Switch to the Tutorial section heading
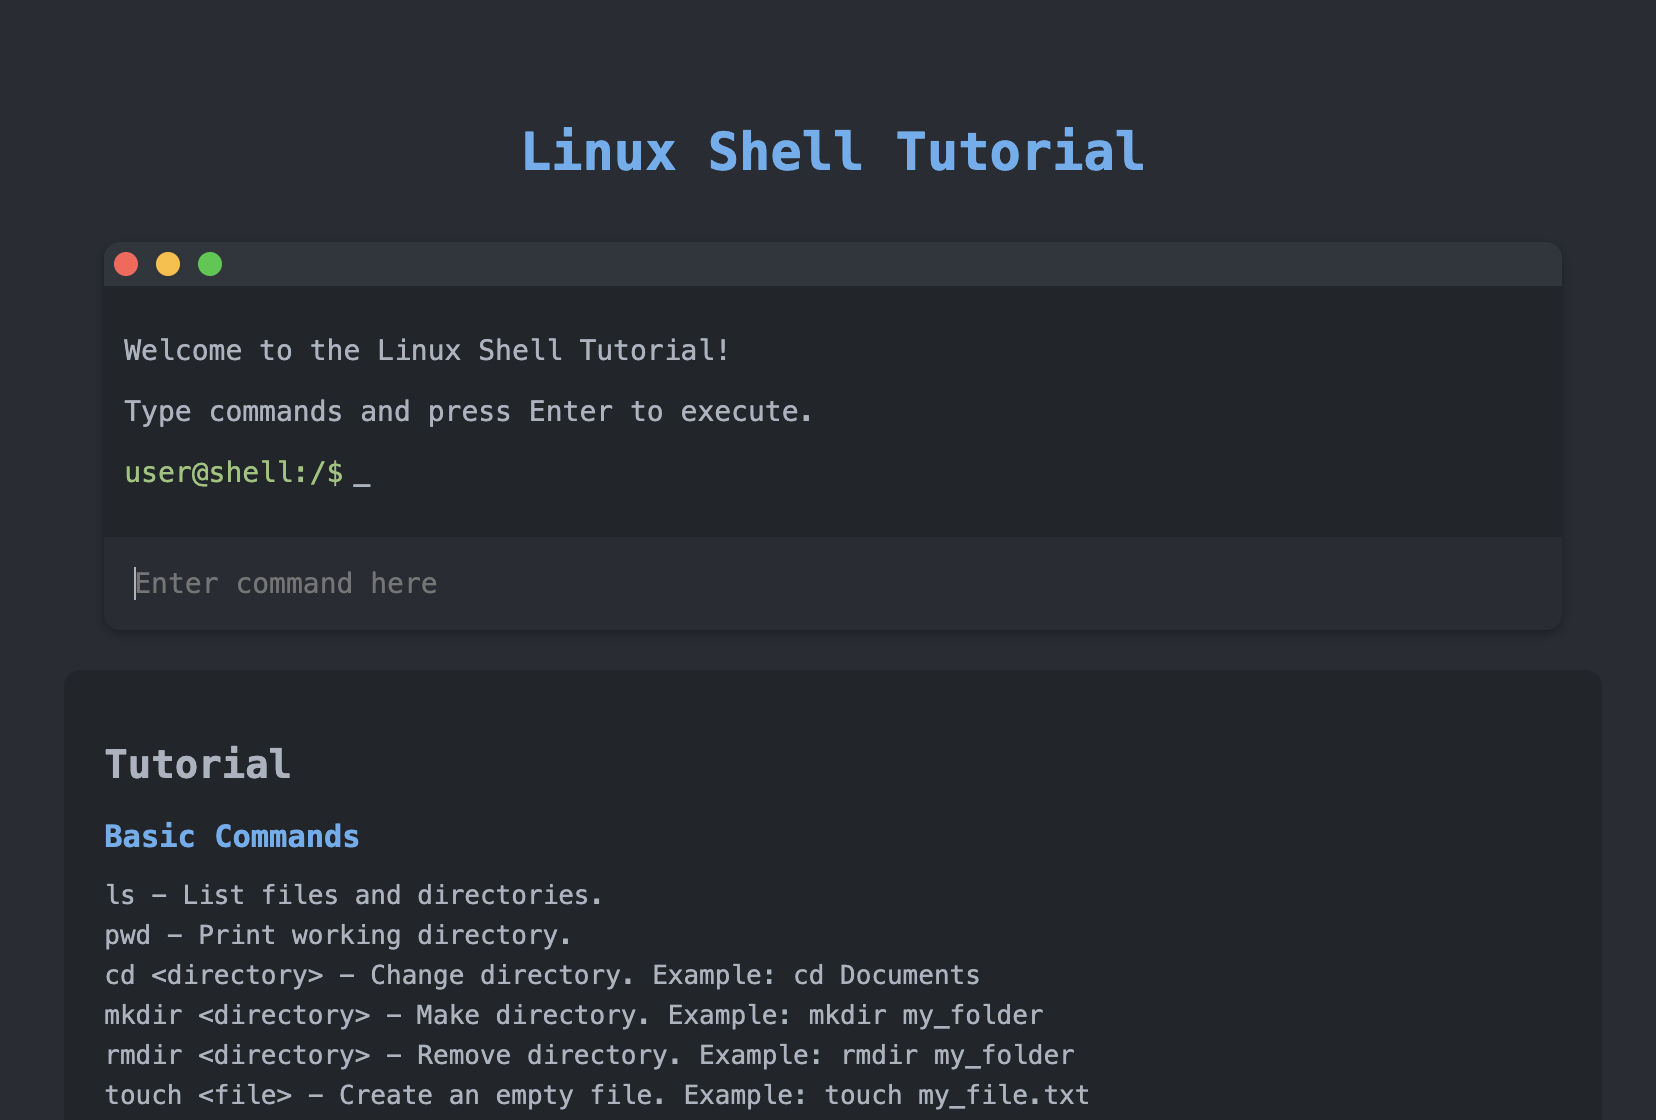 point(197,763)
